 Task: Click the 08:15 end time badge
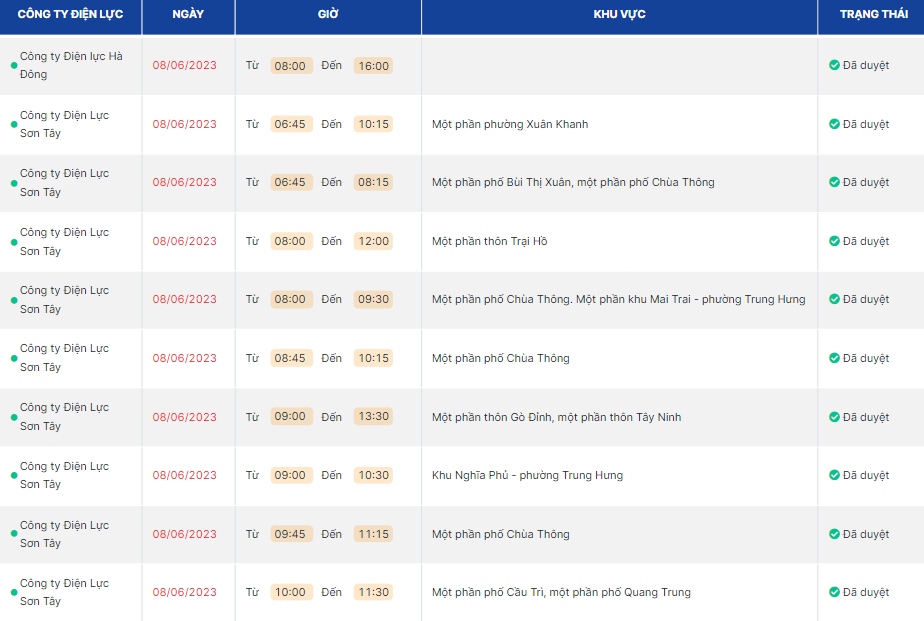pyautogui.click(x=374, y=182)
